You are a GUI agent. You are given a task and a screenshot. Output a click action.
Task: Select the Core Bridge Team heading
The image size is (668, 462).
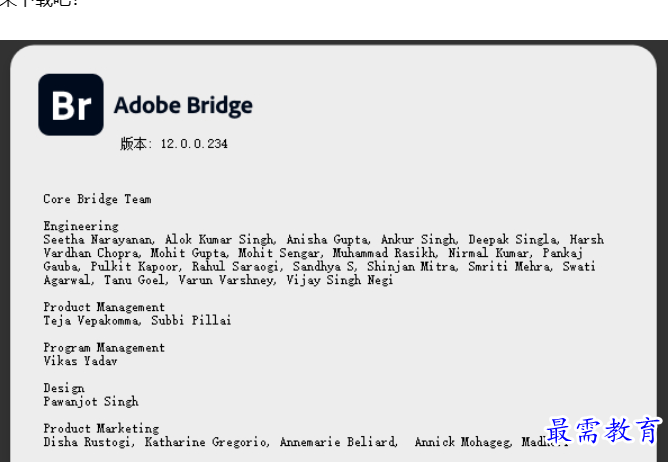[x=97, y=199]
